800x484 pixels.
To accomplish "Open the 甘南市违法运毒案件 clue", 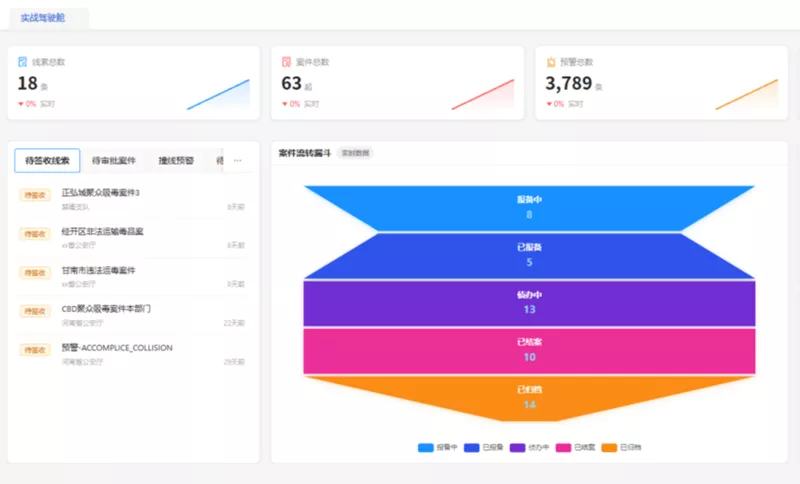I will pos(98,270).
